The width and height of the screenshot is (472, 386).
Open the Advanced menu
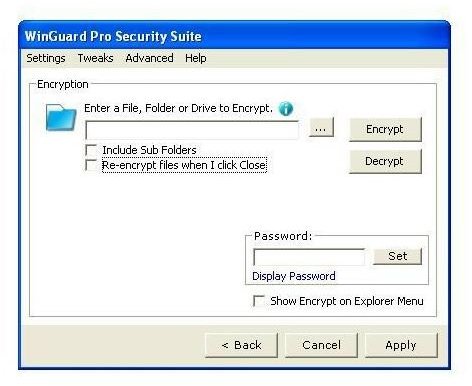[149, 58]
